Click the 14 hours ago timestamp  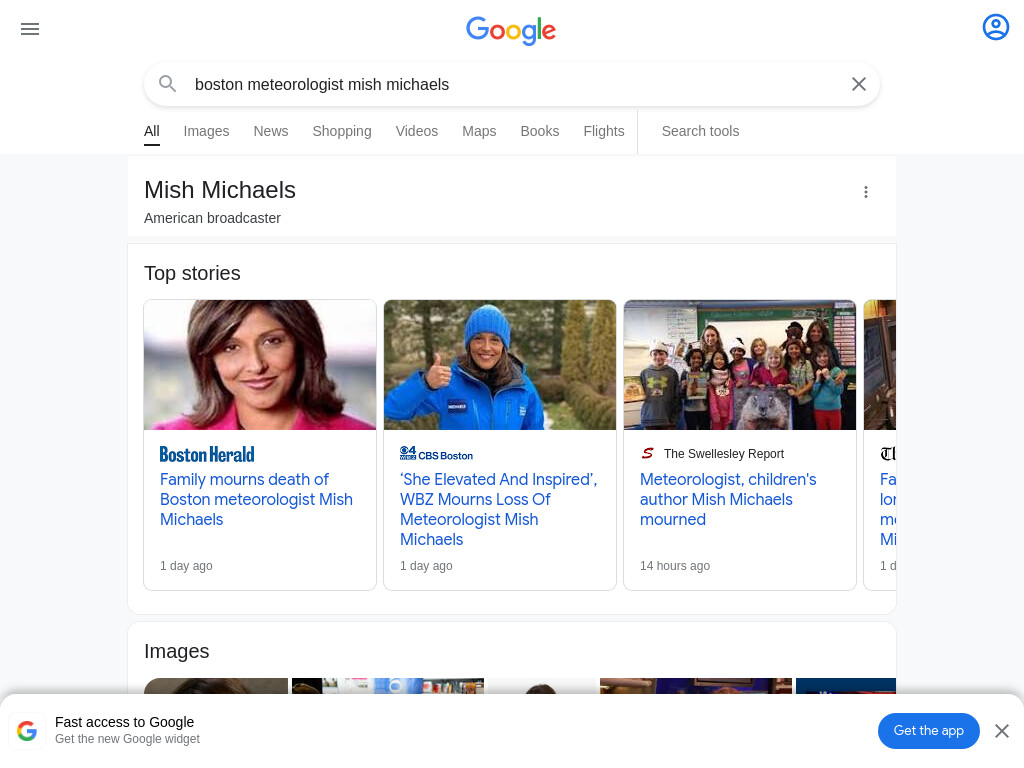tap(675, 566)
